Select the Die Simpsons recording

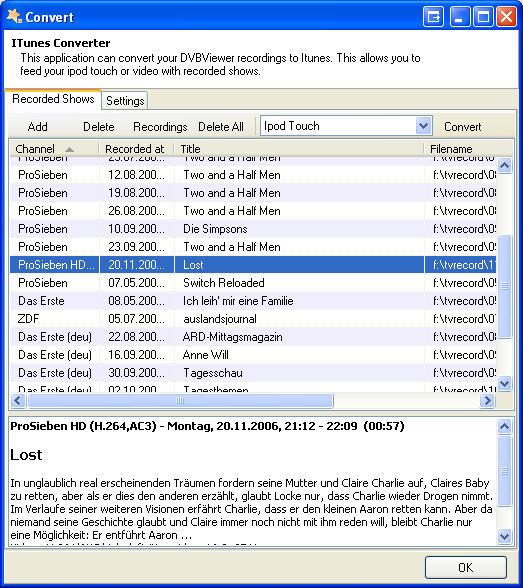(253, 229)
